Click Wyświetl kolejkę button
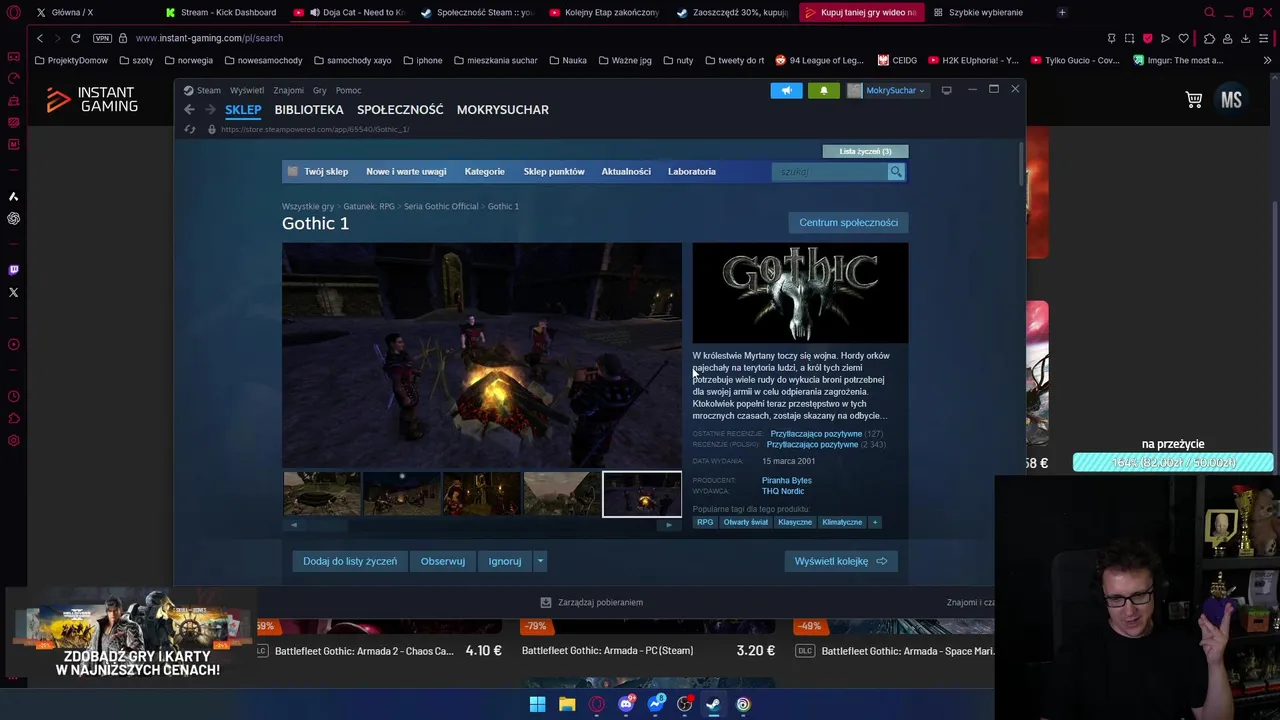1280x720 pixels. click(x=841, y=561)
